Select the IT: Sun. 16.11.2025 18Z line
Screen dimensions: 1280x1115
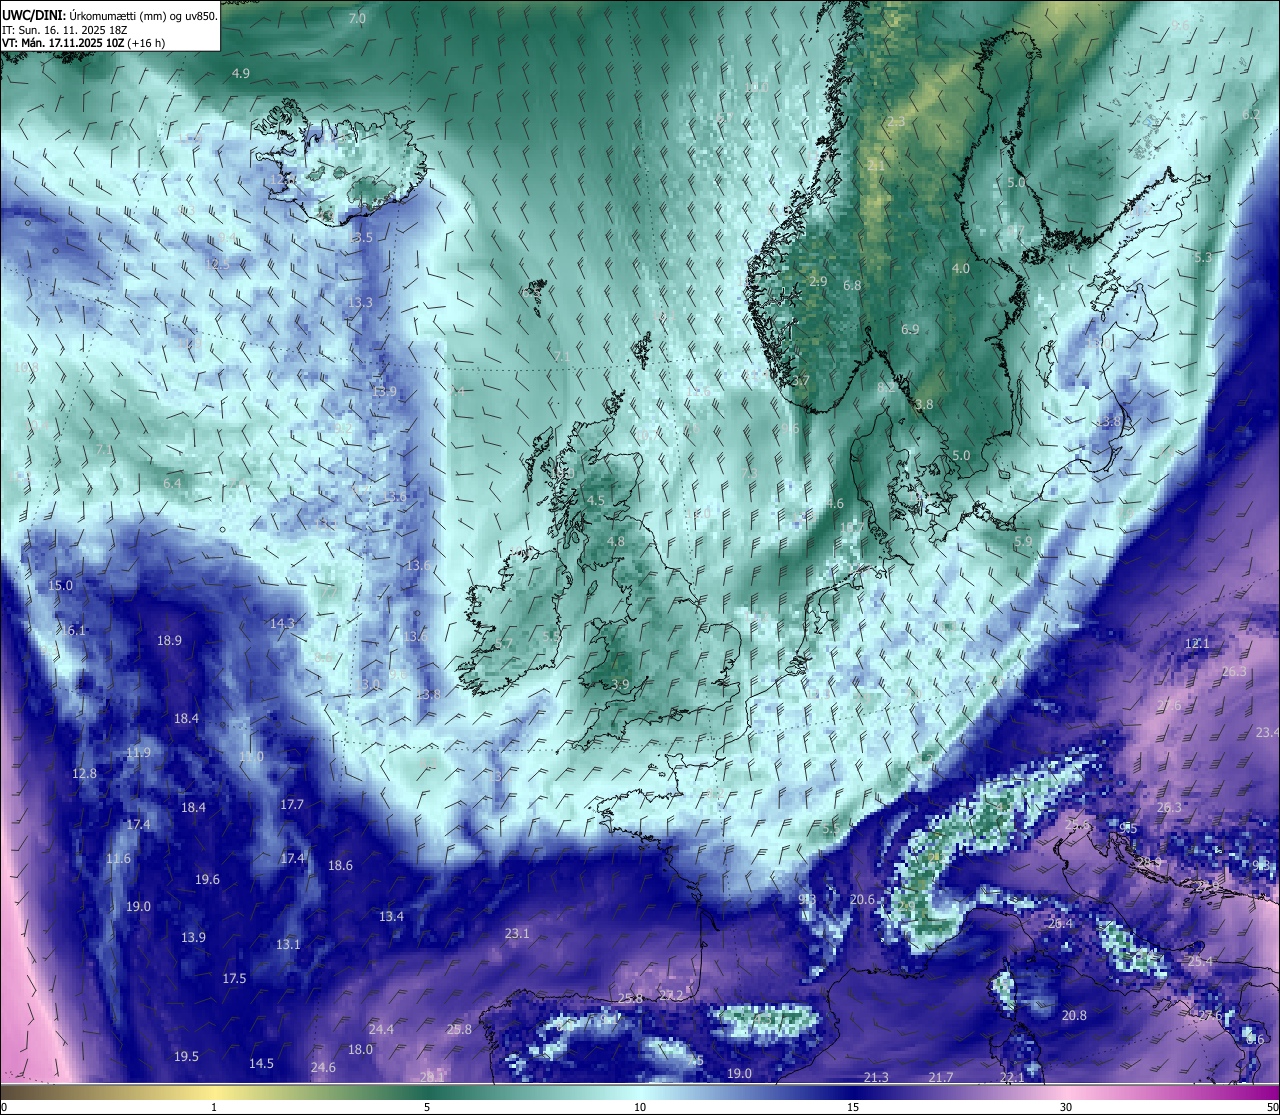click(x=64, y=30)
